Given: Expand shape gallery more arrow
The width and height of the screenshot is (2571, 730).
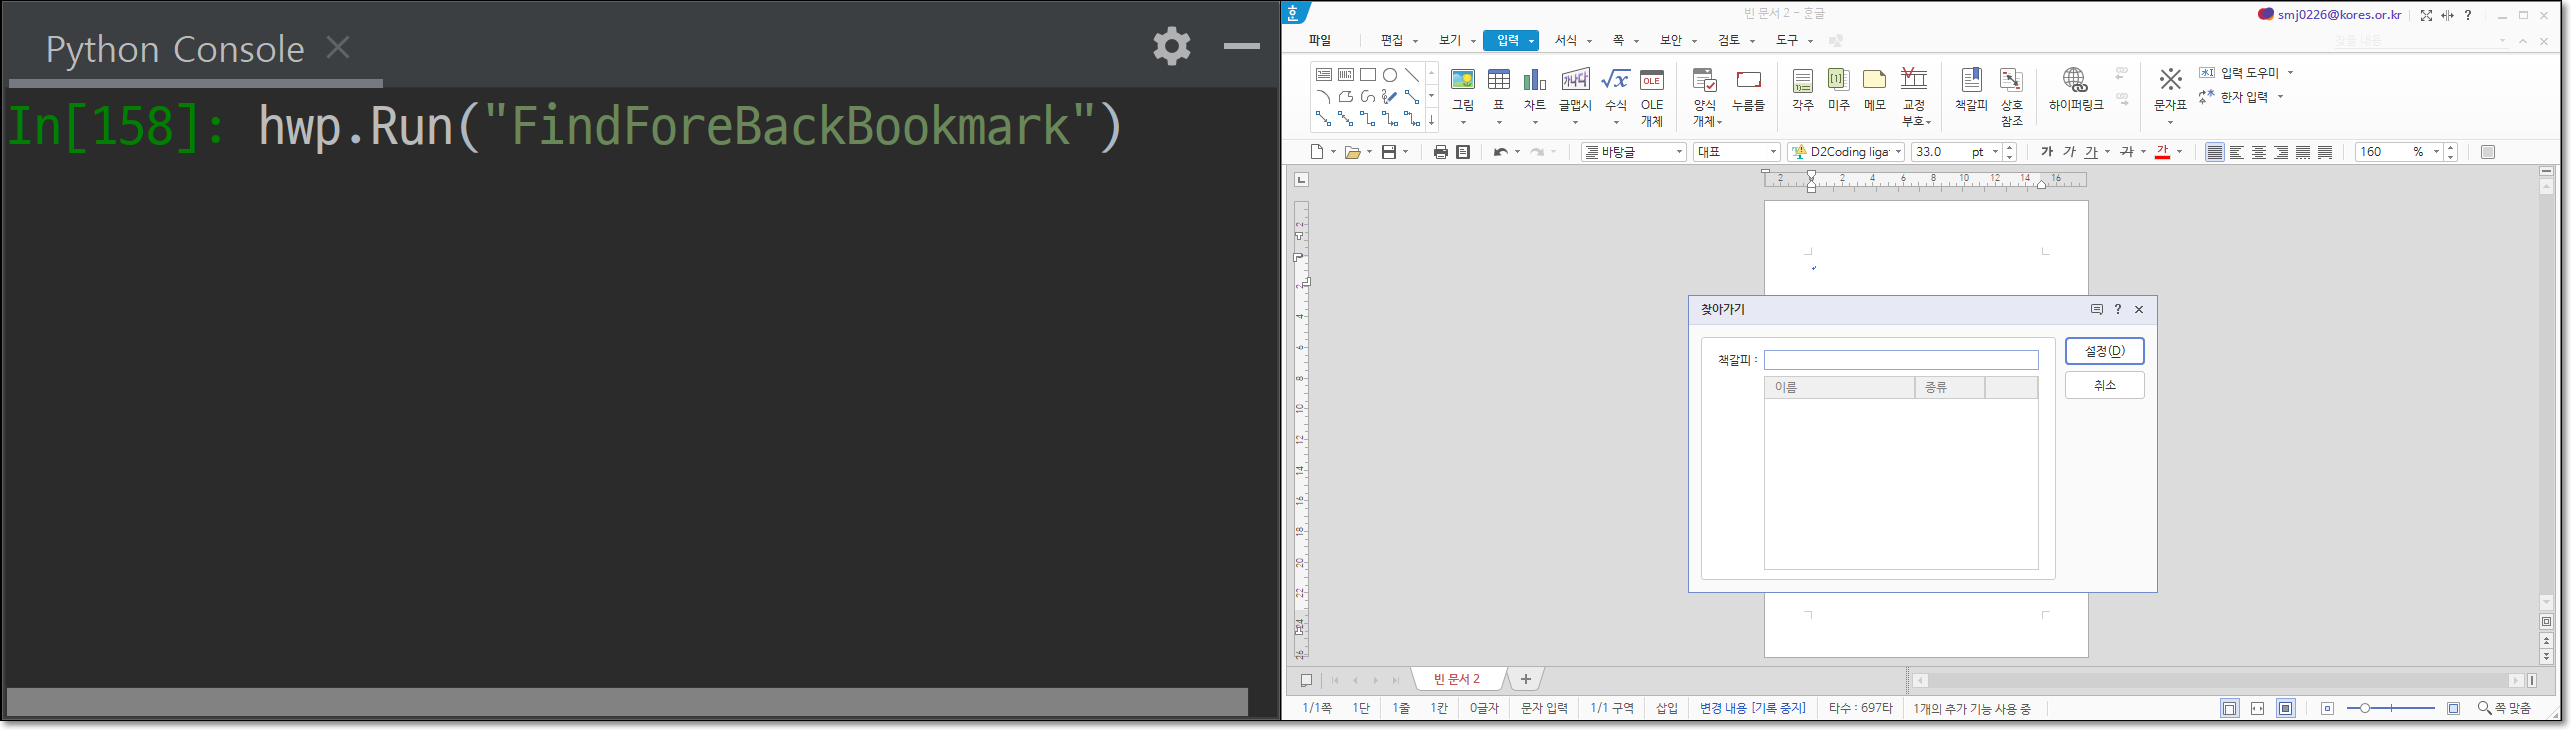Looking at the screenshot, I should pos(1432,121).
